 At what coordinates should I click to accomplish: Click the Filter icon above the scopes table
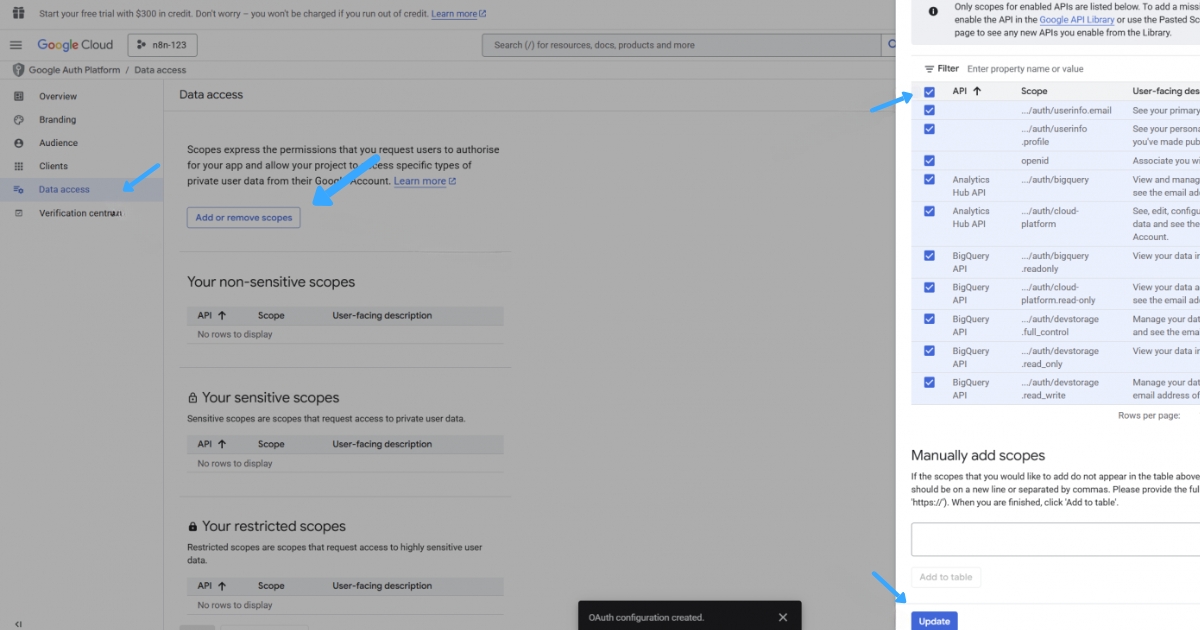click(932, 68)
